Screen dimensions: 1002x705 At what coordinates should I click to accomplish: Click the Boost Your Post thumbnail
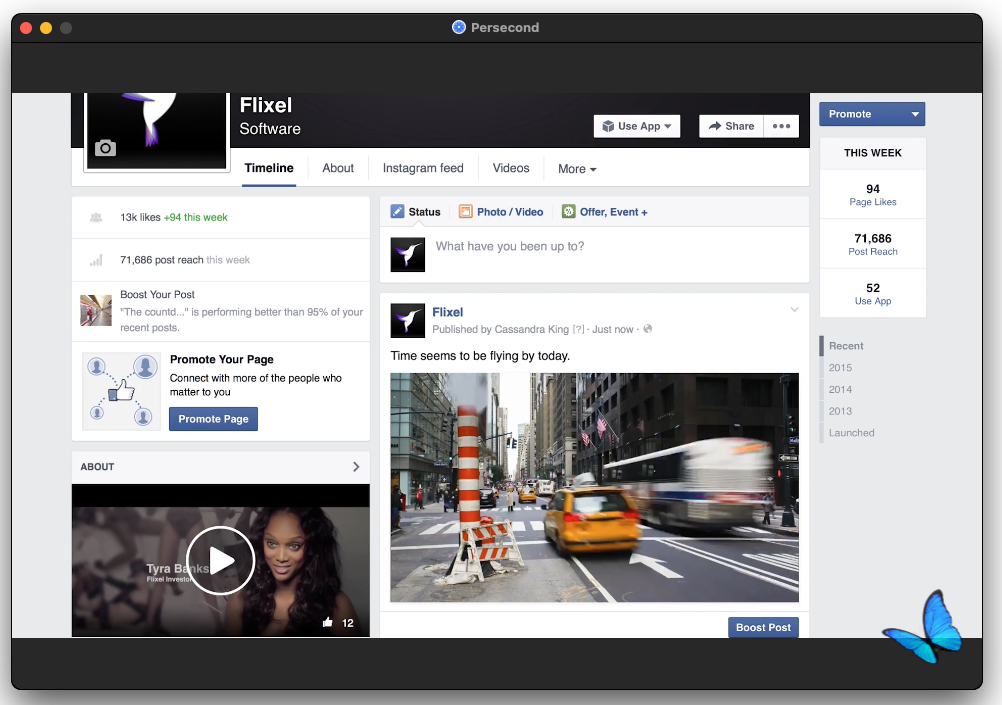click(96, 310)
